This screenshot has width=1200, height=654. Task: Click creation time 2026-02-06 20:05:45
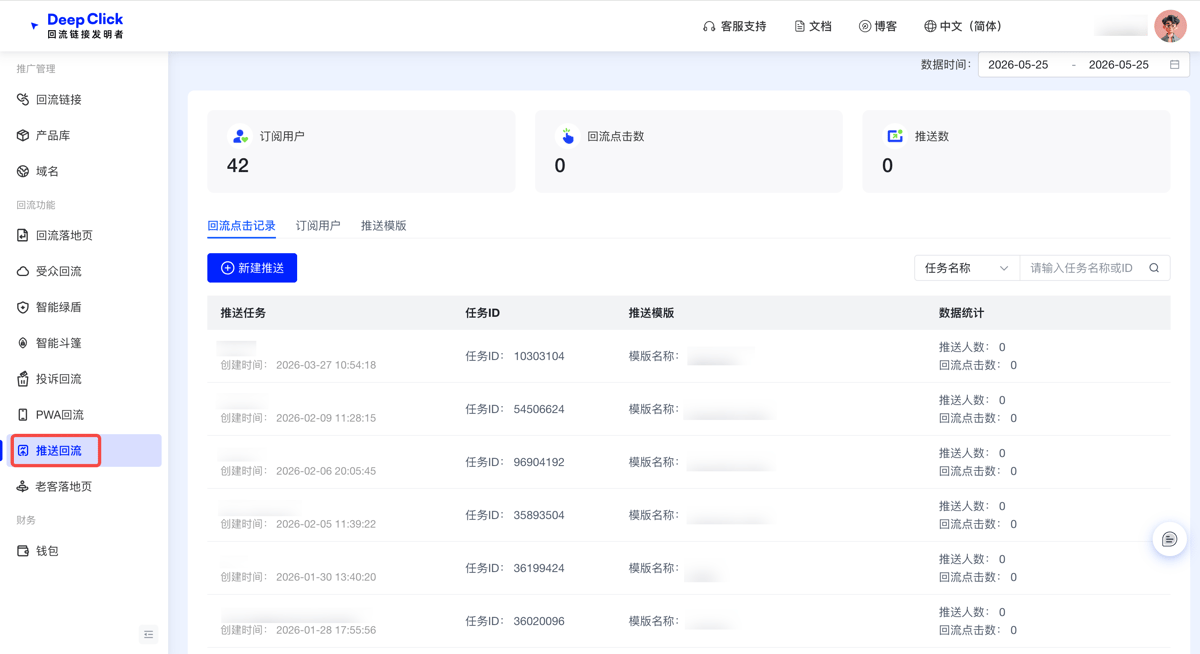(x=326, y=471)
